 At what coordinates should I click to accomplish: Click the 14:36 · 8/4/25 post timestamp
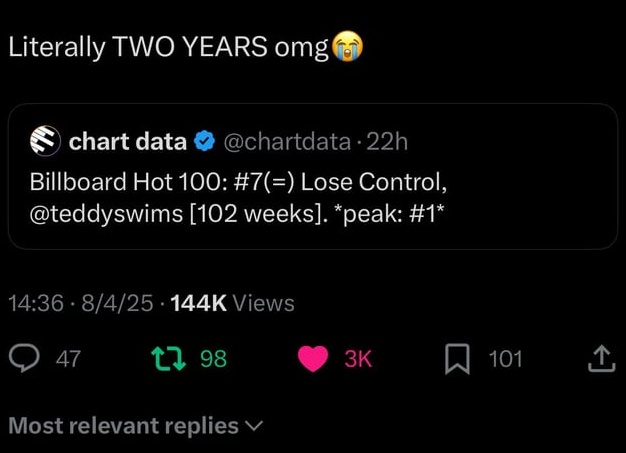pos(81,303)
